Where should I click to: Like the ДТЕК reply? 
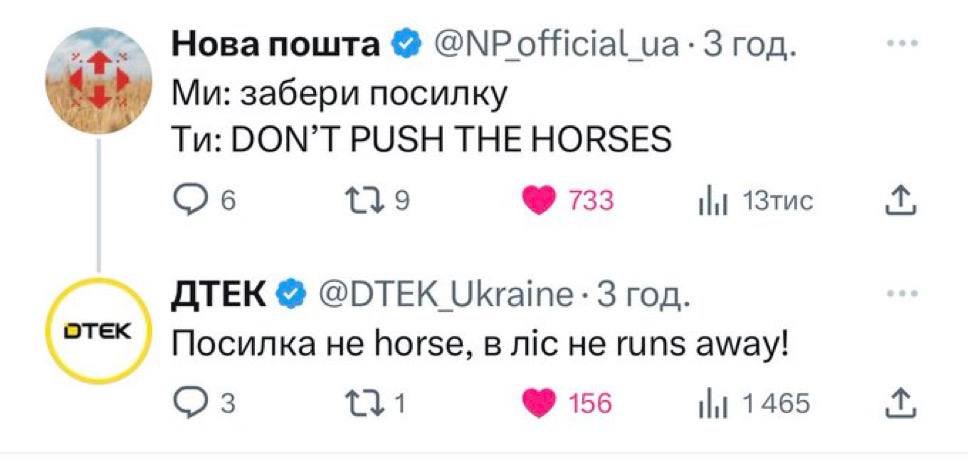[541, 403]
